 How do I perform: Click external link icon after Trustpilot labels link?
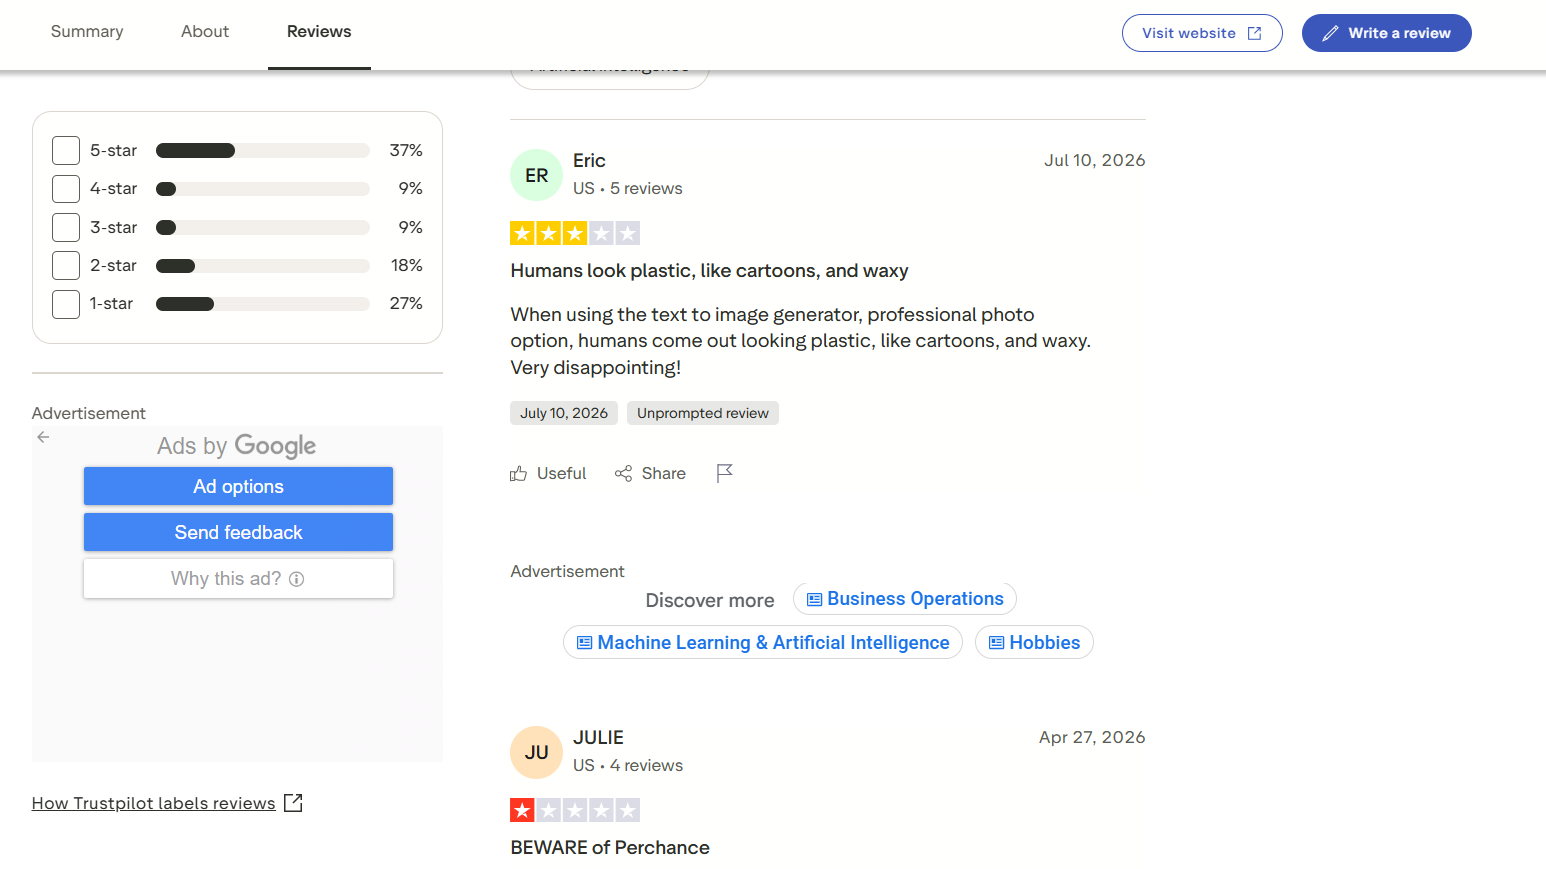(x=293, y=803)
